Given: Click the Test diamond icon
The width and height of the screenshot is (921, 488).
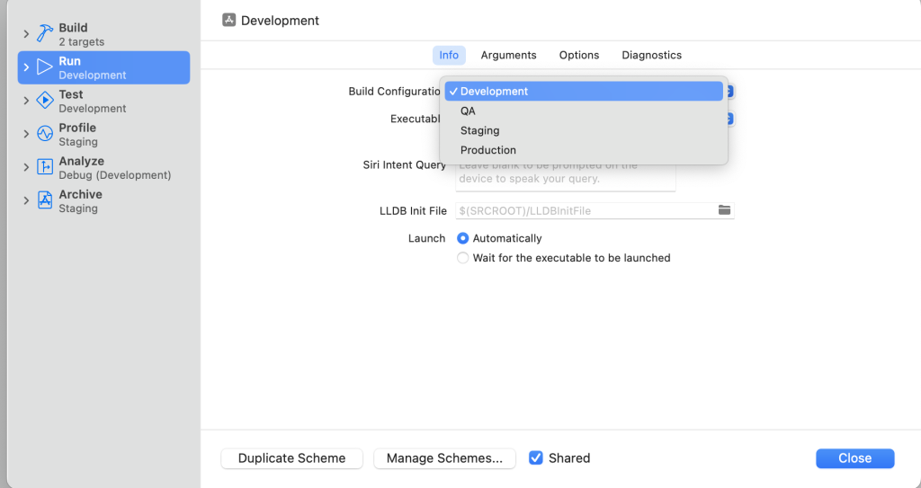Looking at the screenshot, I should (45, 100).
